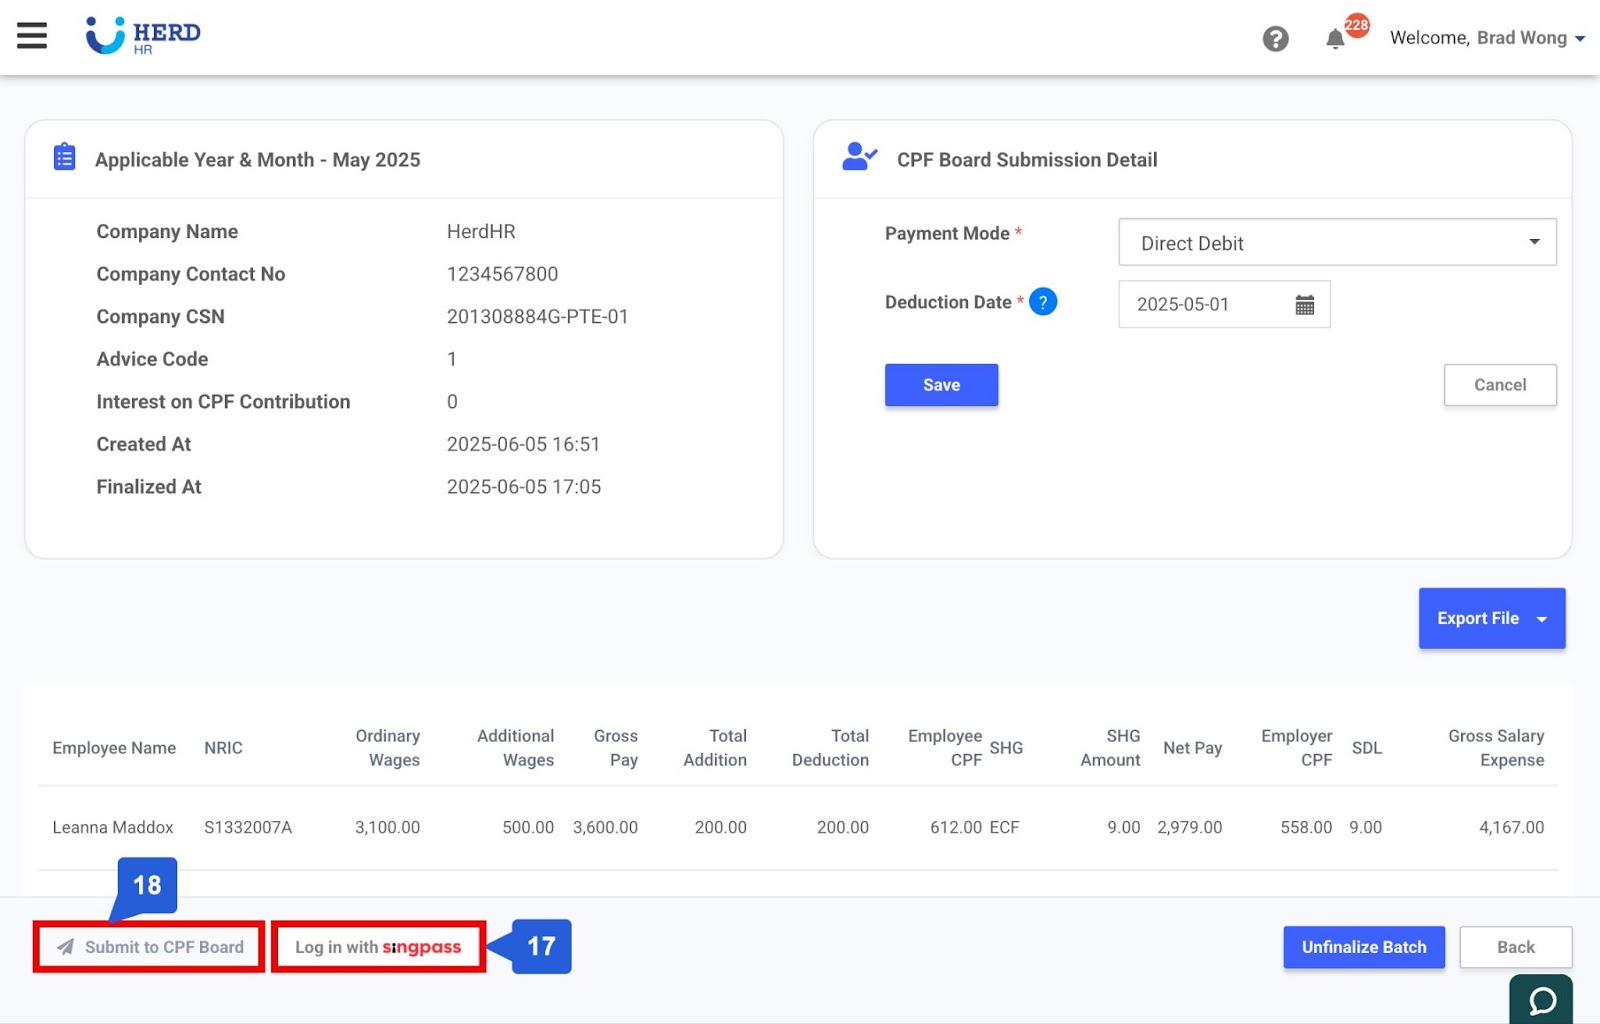Click the paper plane icon on Submit to CPF Board
The width and height of the screenshot is (1600, 1024).
pyautogui.click(x=66, y=946)
